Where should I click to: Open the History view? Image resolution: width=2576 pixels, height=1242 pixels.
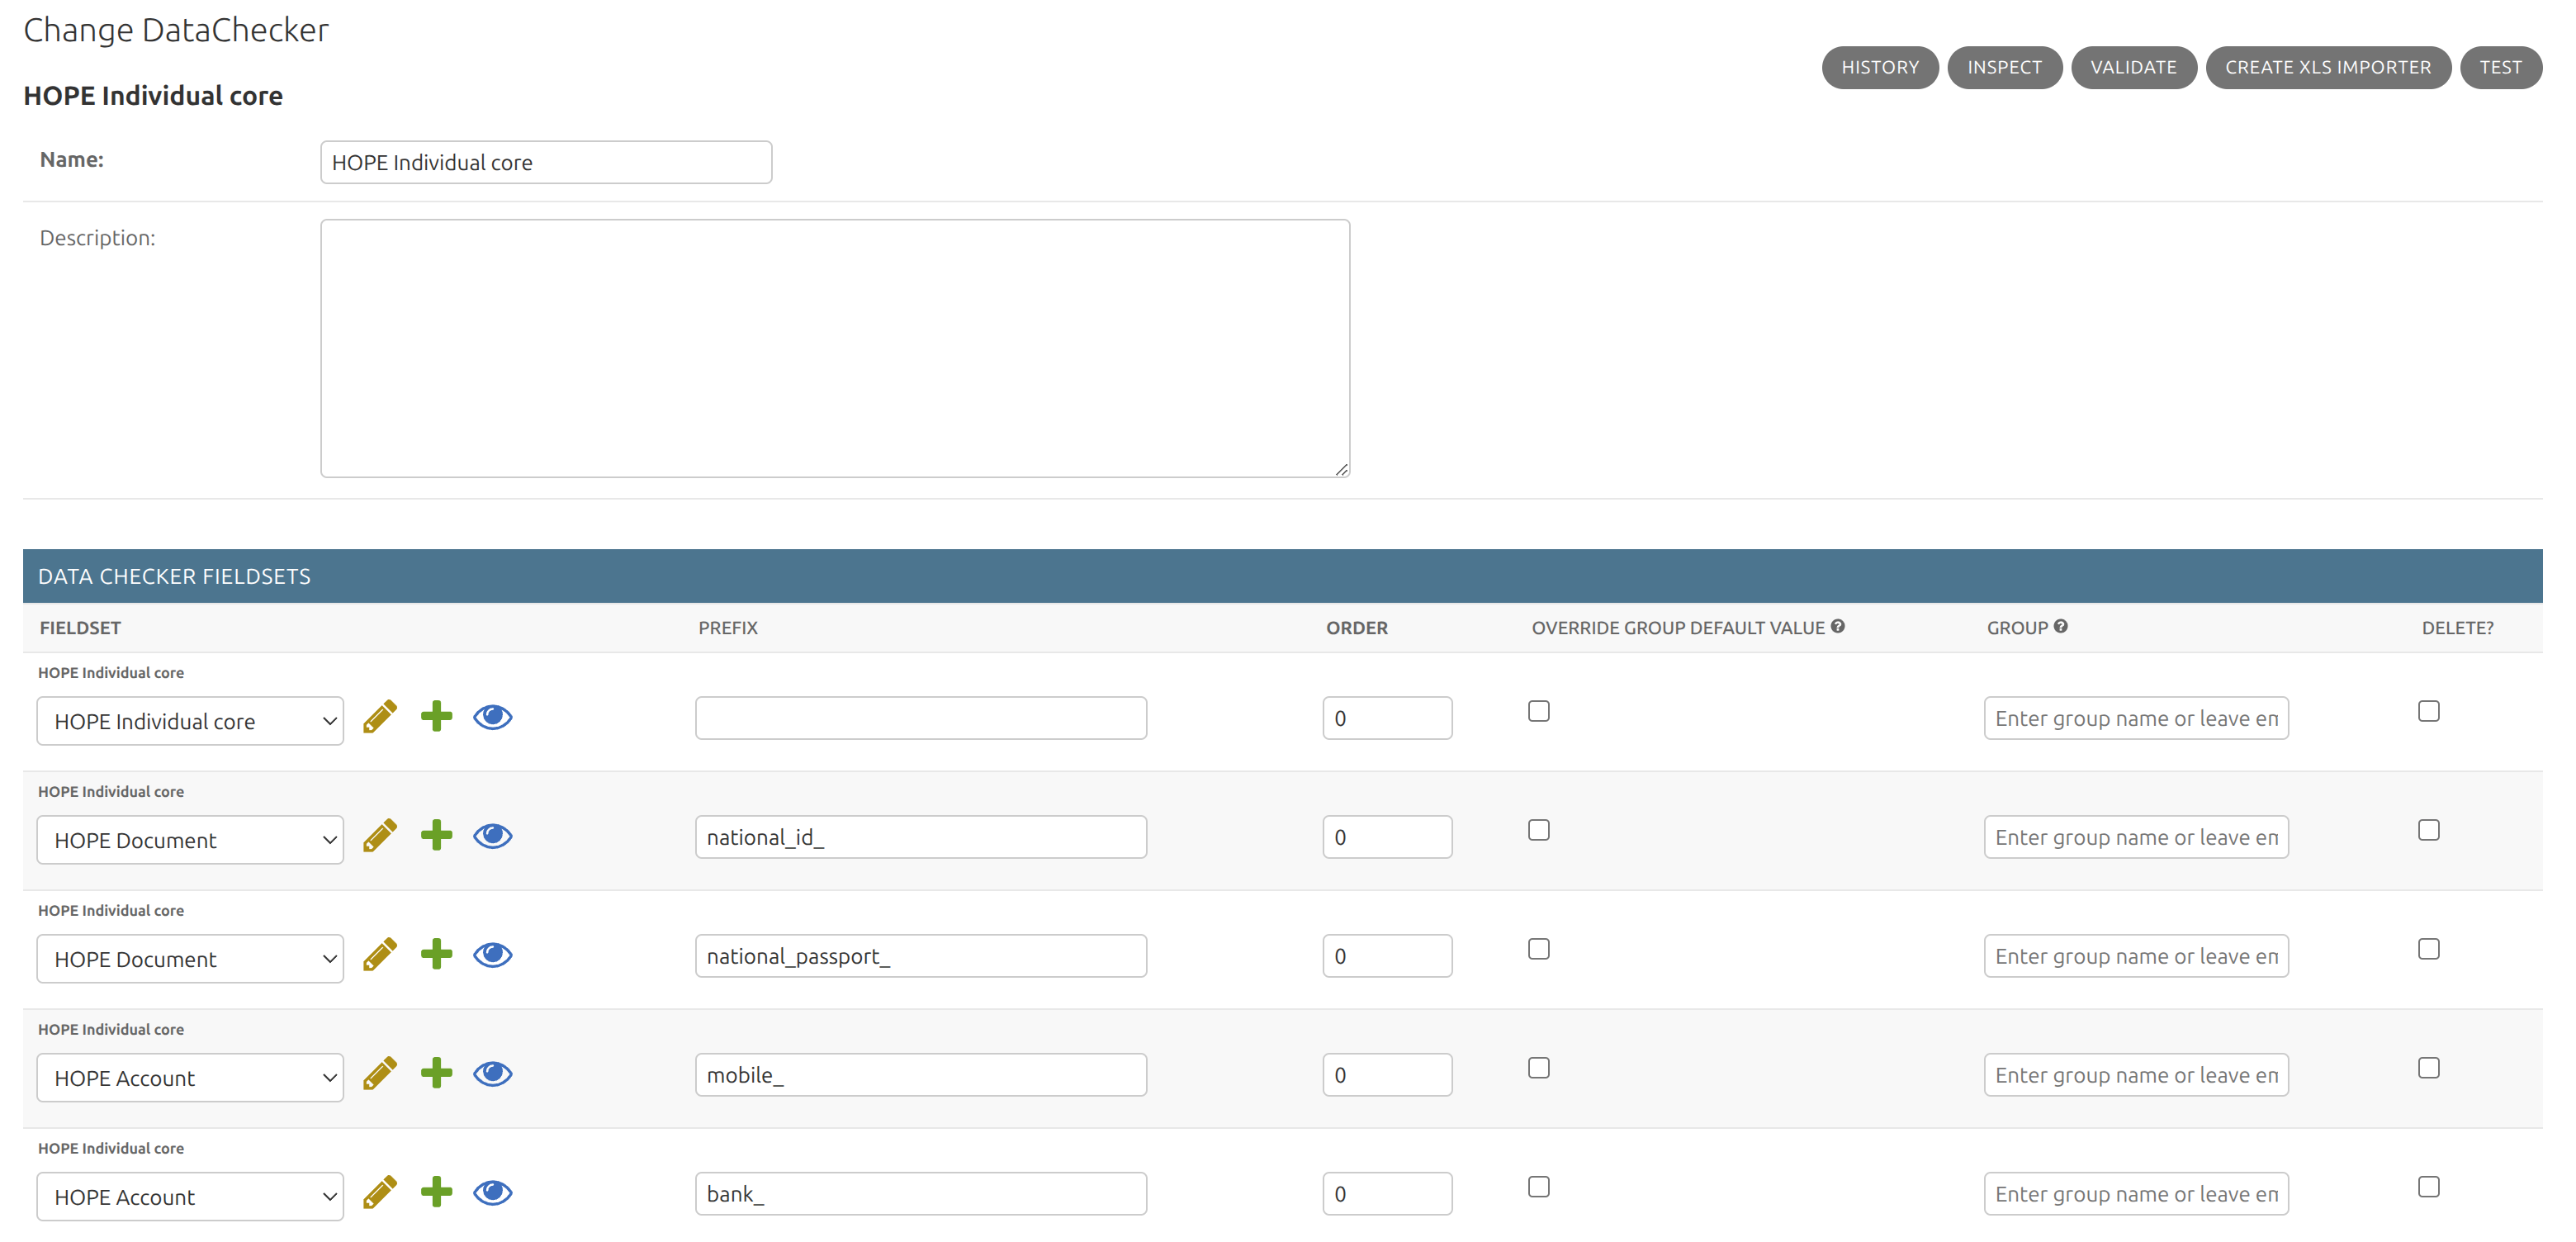tap(1880, 67)
